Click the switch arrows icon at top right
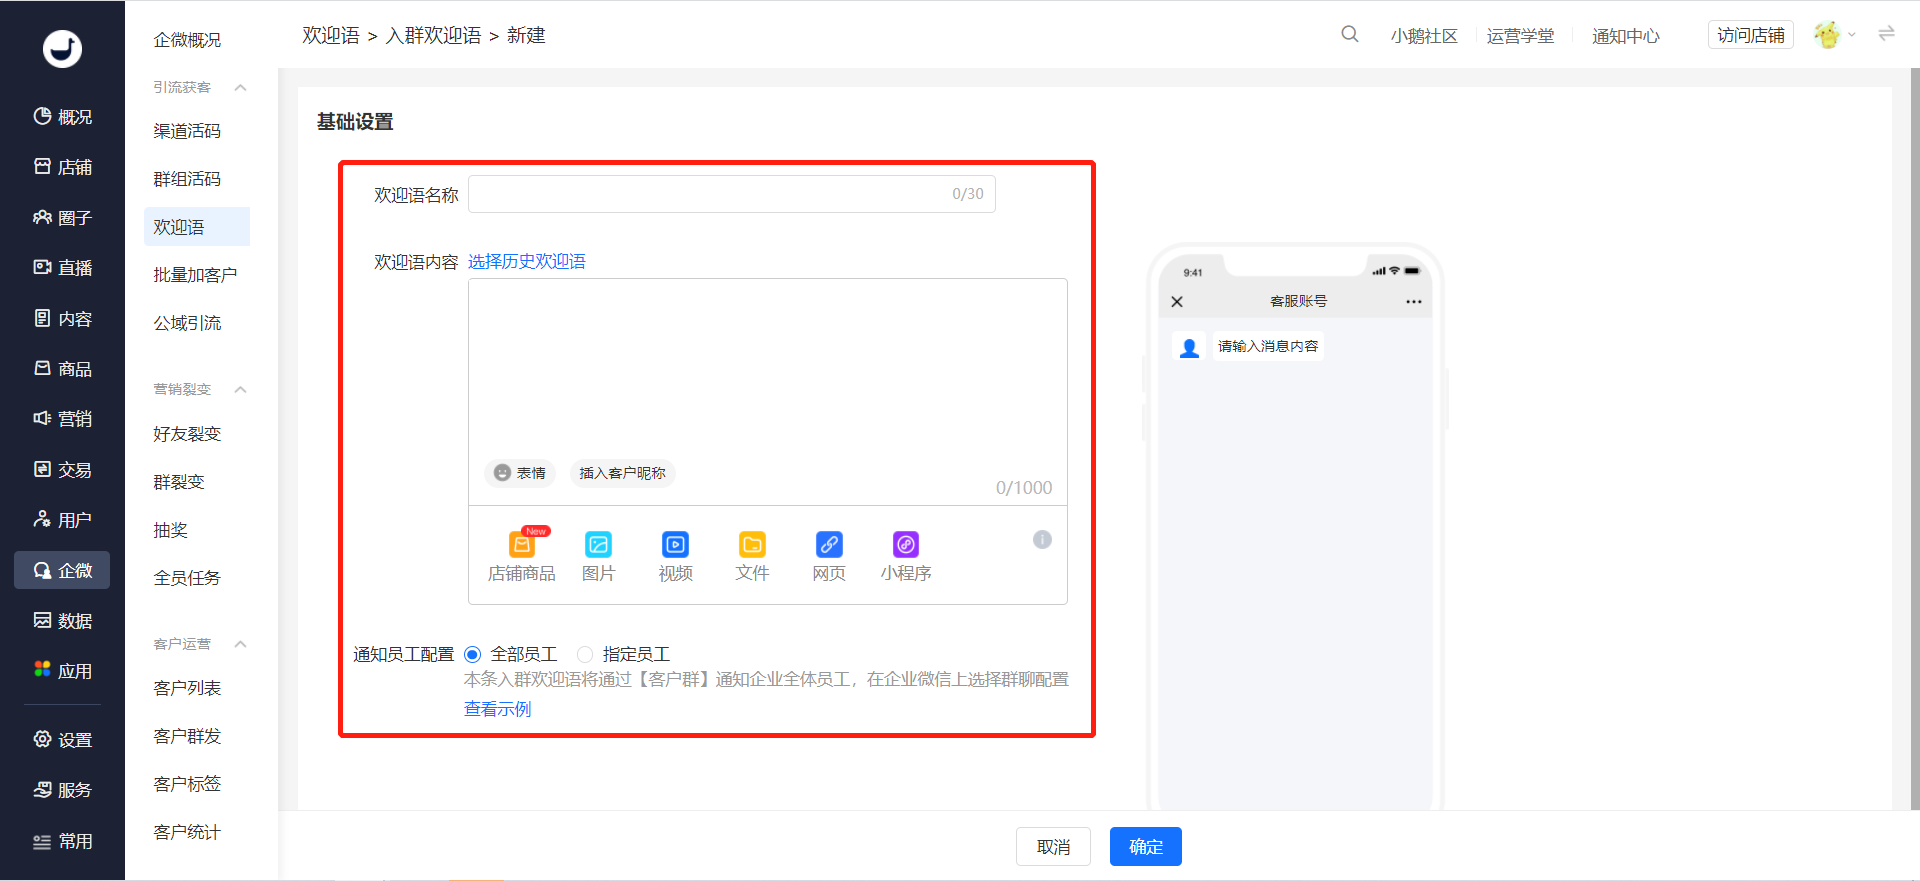The image size is (1920, 881). pyautogui.click(x=1886, y=34)
